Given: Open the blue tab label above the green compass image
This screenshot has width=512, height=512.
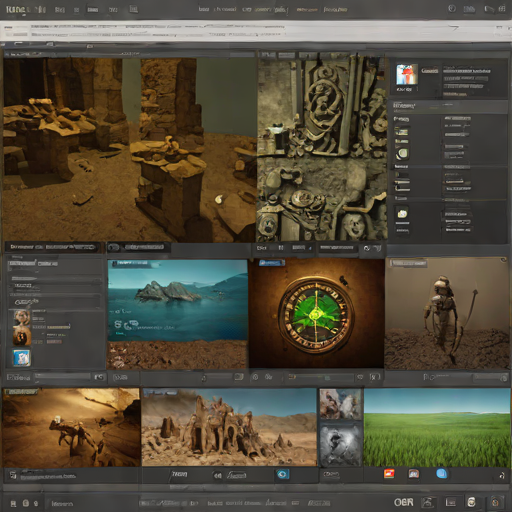Looking at the screenshot, I should (x=272, y=263).
